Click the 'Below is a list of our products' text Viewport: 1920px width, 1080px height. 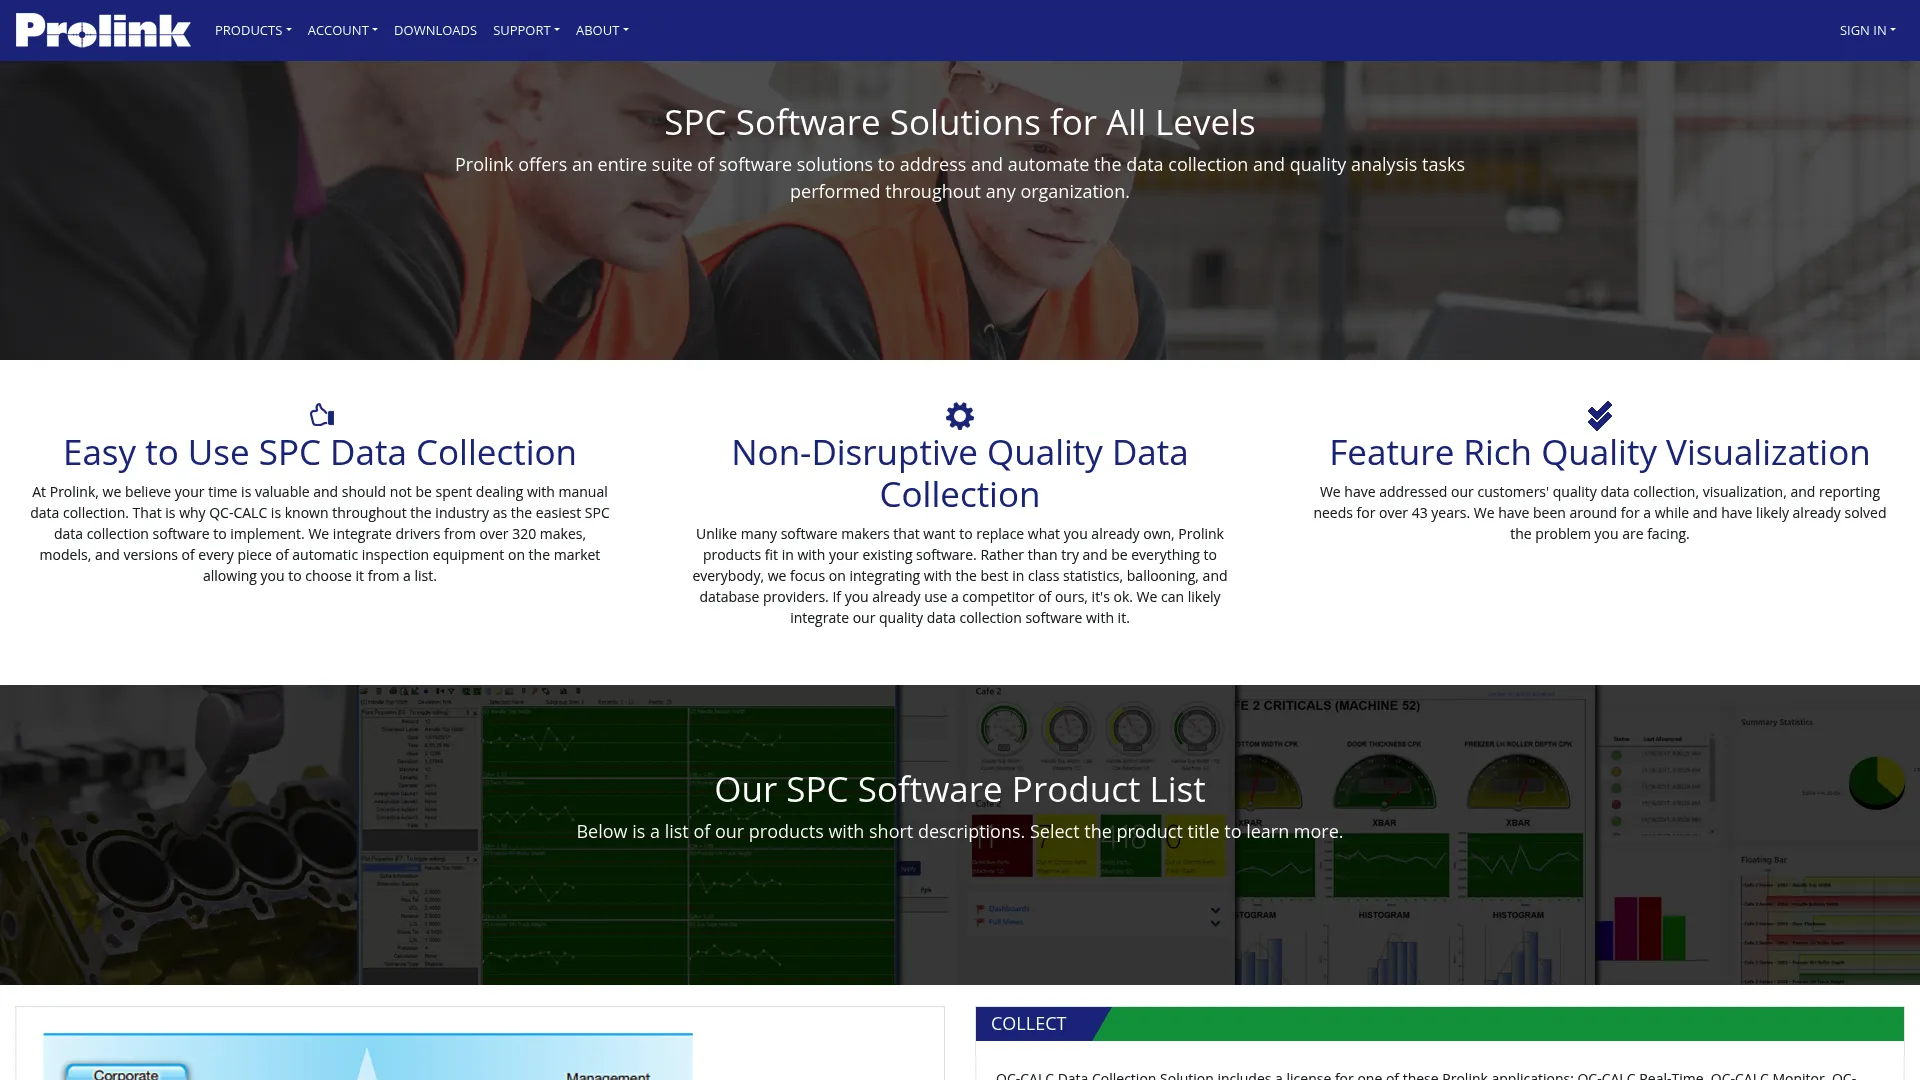(960, 832)
